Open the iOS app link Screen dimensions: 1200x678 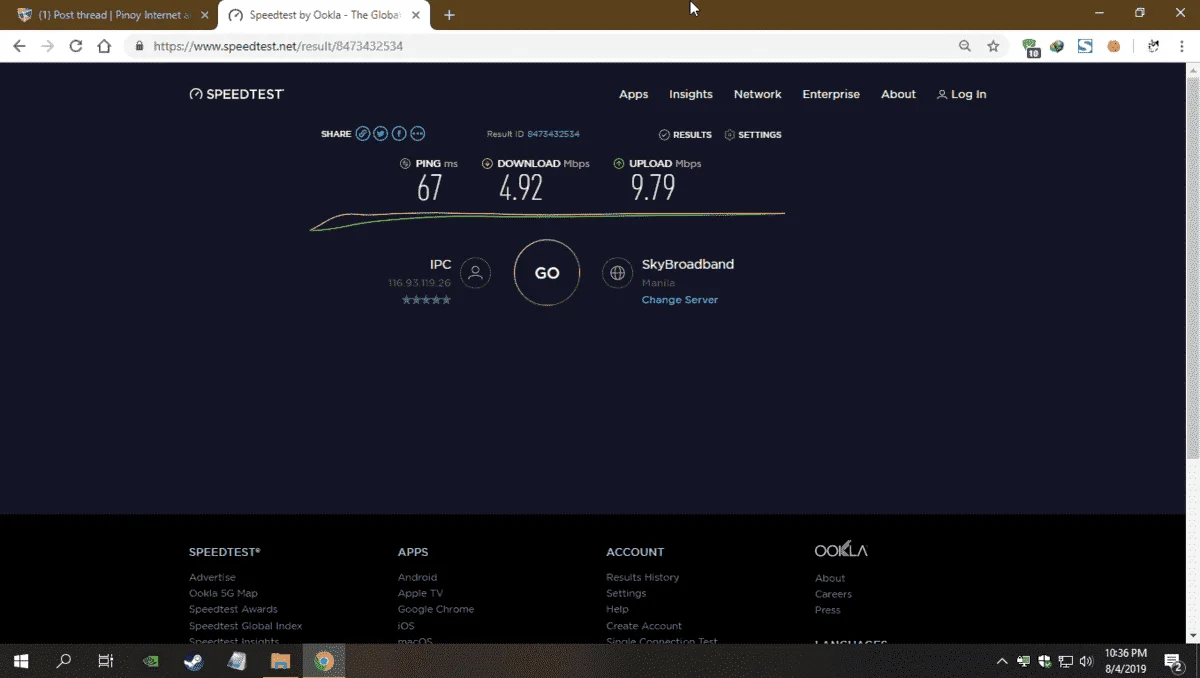click(x=406, y=626)
